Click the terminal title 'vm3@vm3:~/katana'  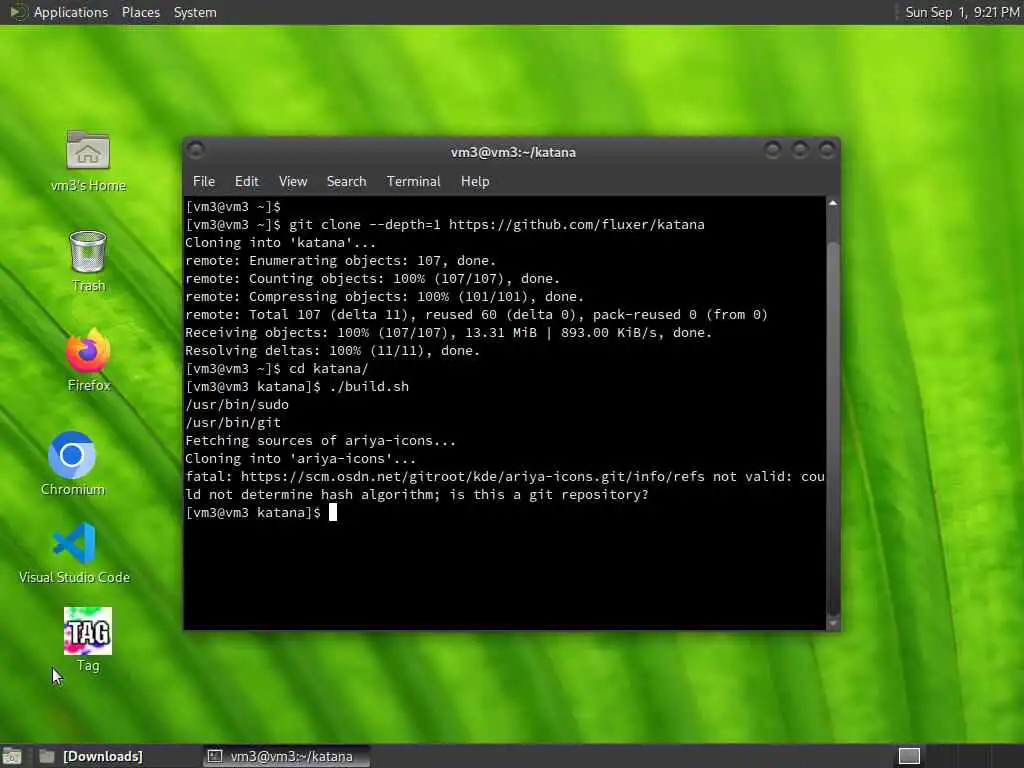pyautogui.click(x=513, y=152)
